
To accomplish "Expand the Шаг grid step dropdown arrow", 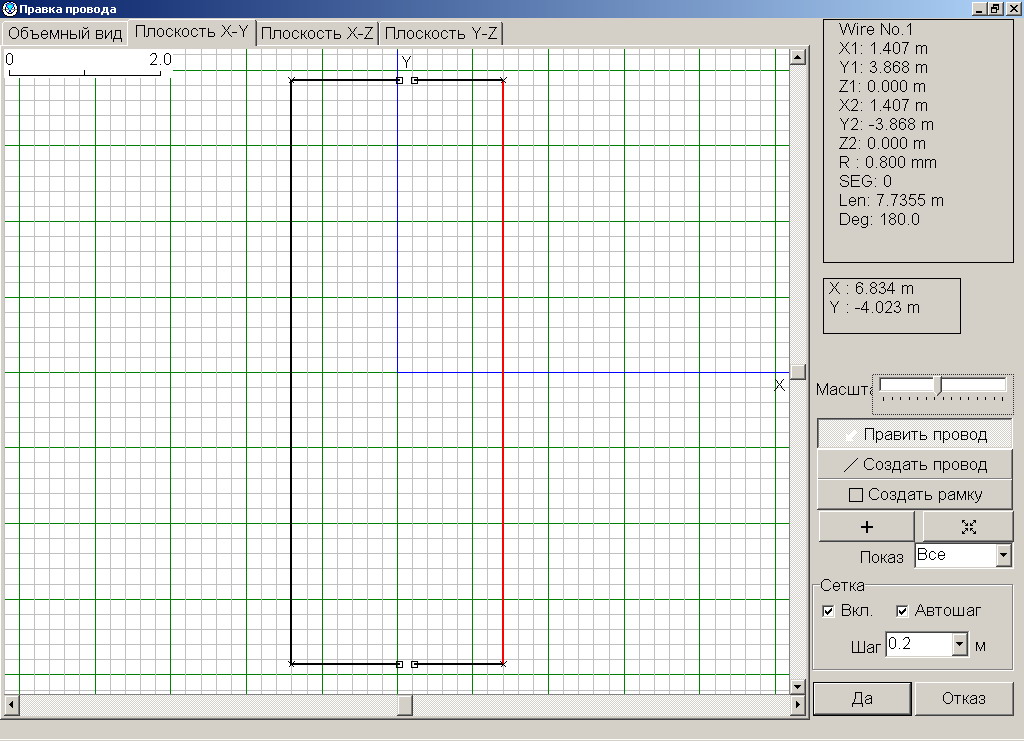I will pos(960,645).
